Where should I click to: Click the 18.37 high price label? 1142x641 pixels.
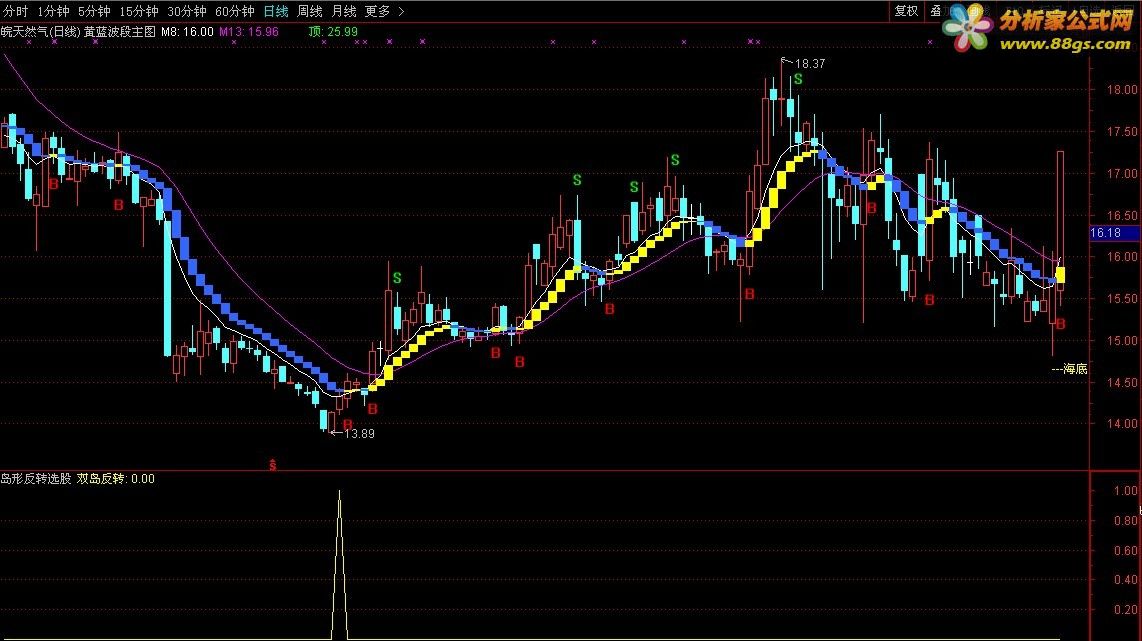(810, 63)
